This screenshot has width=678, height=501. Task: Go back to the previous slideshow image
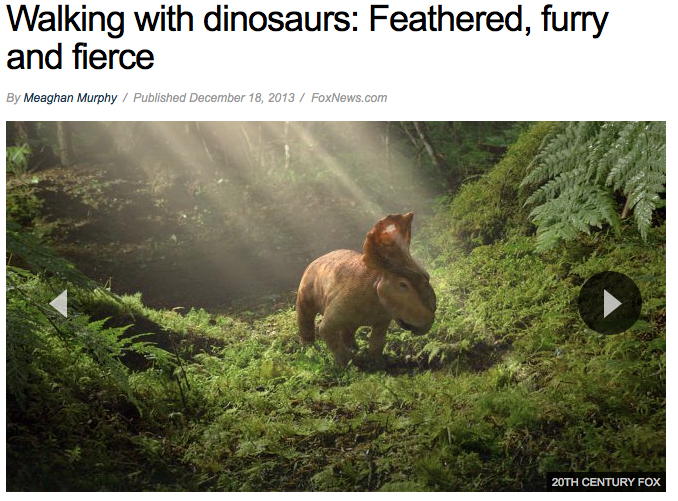pos(58,303)
